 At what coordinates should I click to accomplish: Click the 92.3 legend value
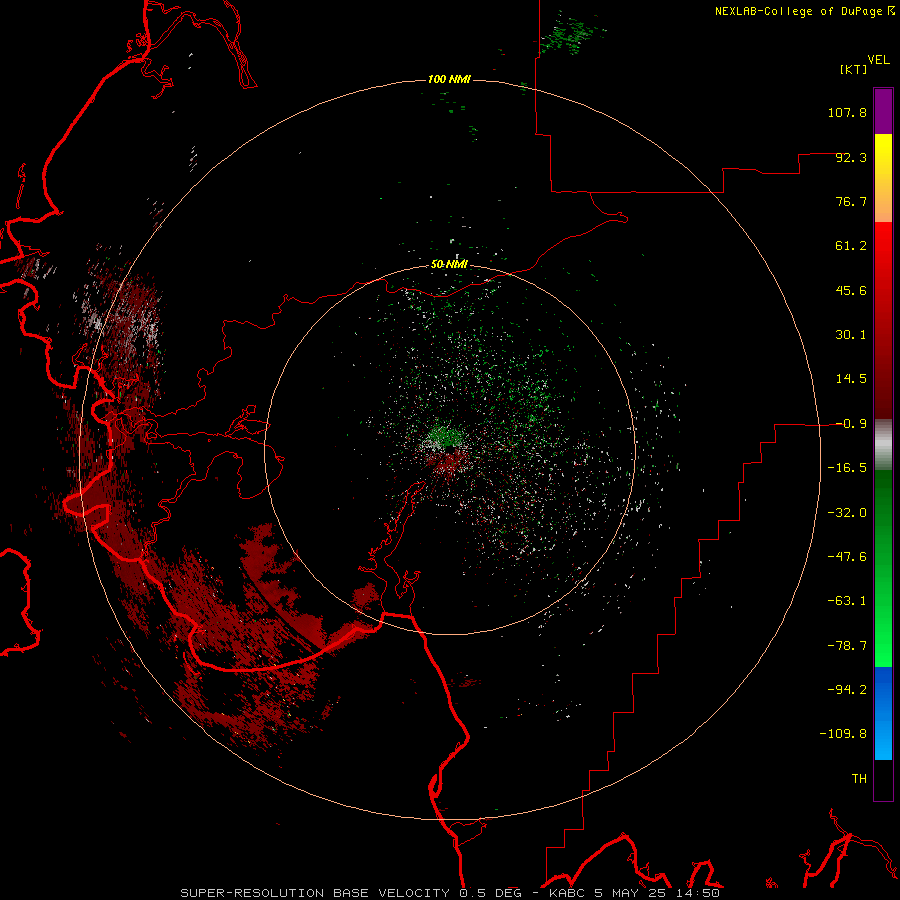tap(851, 157)
